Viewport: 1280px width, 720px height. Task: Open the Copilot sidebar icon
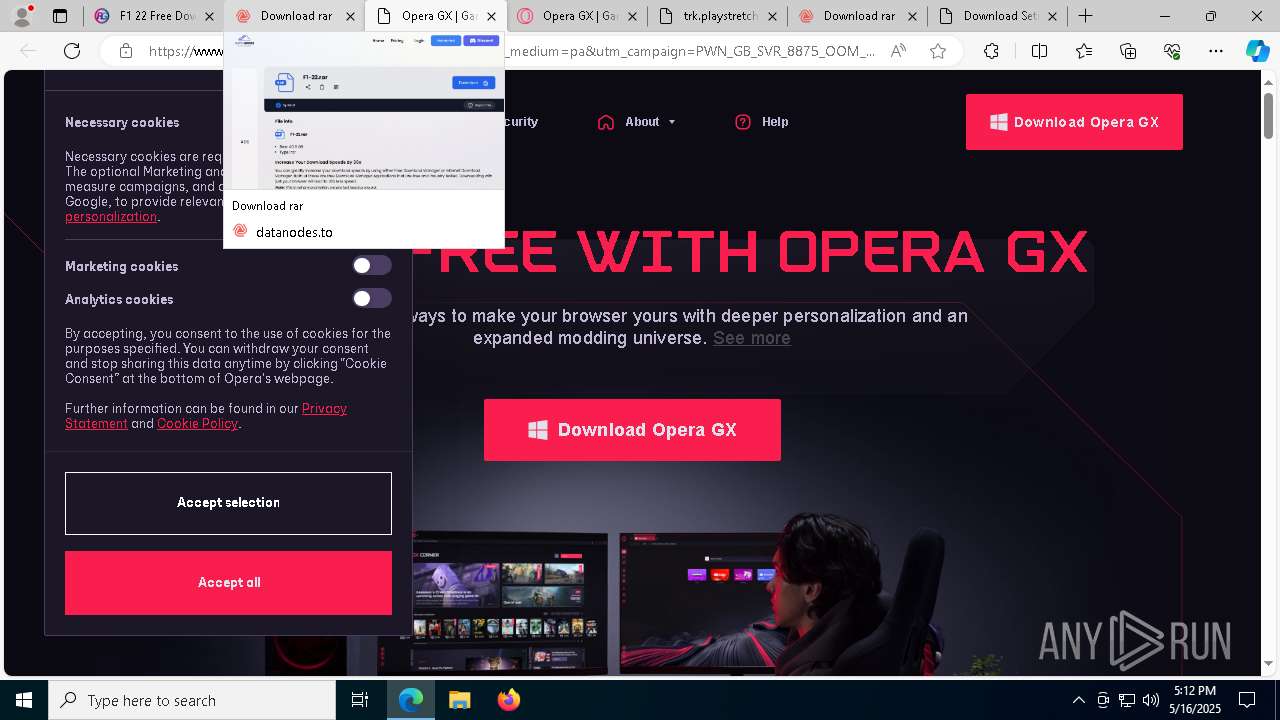pos(1258,51)
